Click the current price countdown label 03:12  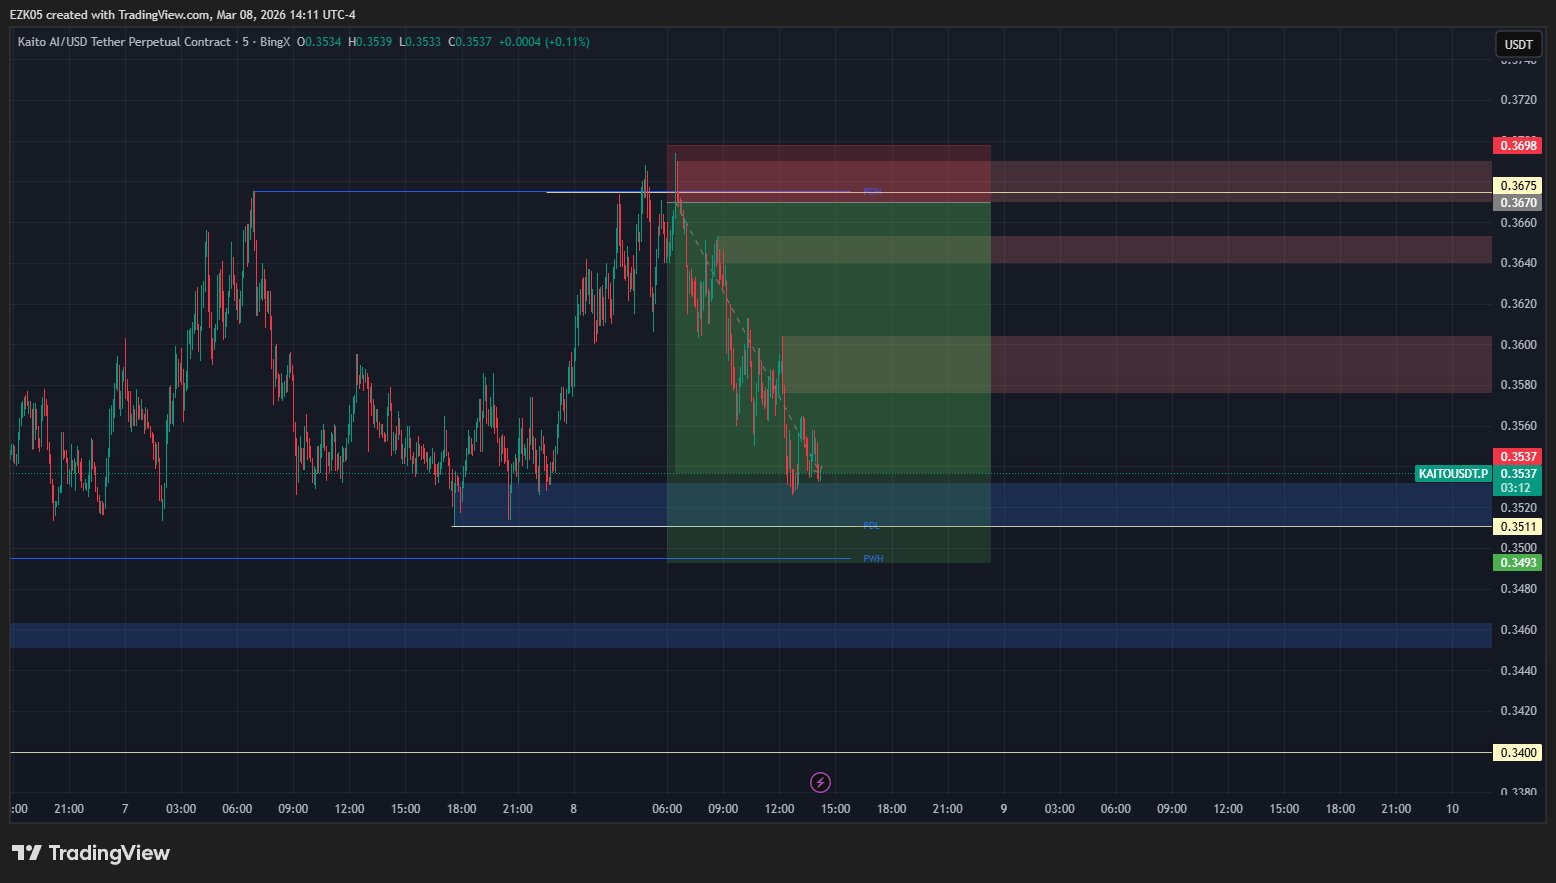[1516, 488]
